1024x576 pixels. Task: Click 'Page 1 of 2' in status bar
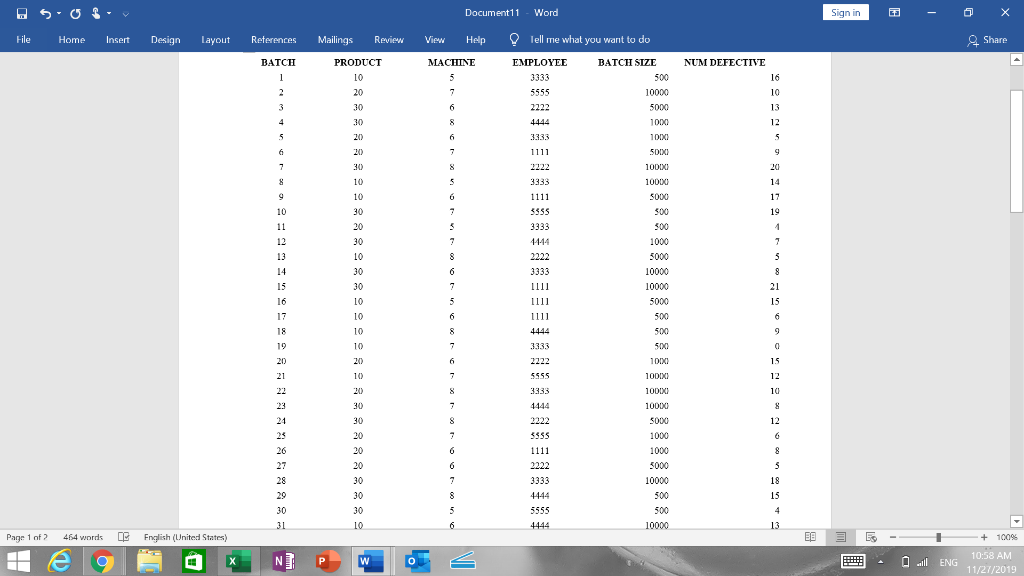tap(27, 537)
